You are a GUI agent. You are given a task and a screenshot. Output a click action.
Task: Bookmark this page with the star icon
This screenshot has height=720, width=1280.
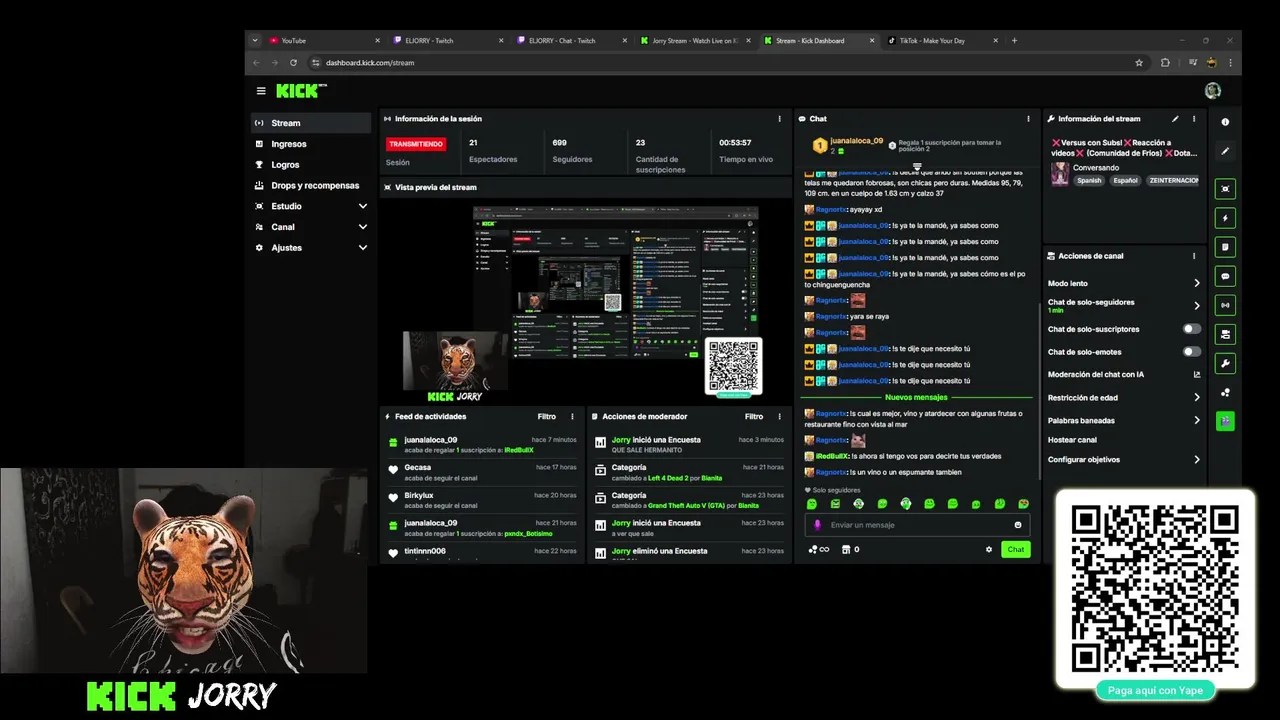coord(1139,62)
